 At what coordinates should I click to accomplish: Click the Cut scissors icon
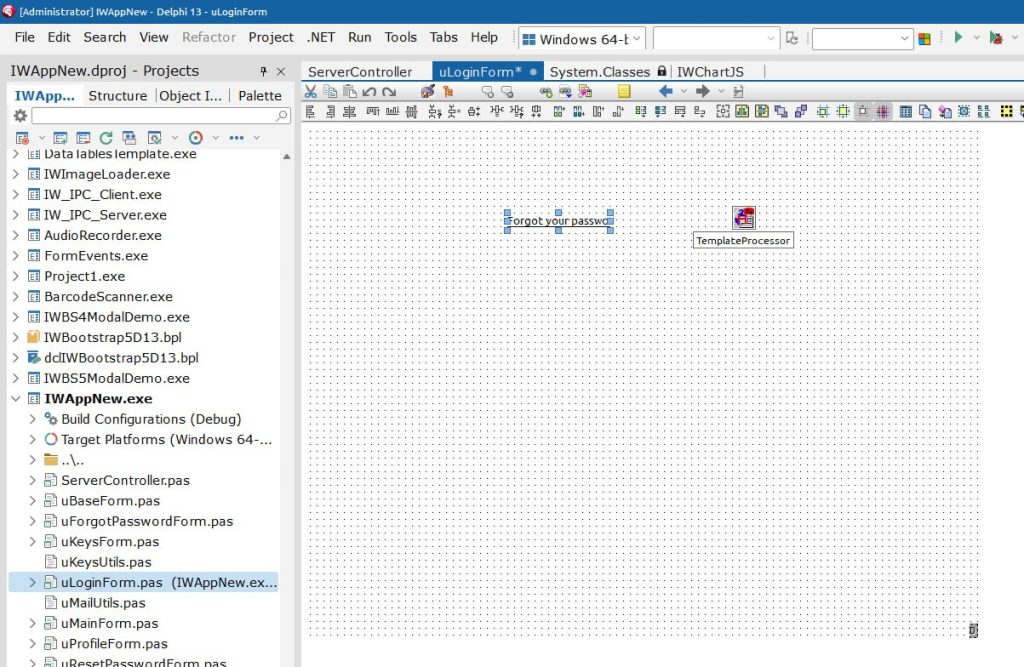(x=311, y=91)
